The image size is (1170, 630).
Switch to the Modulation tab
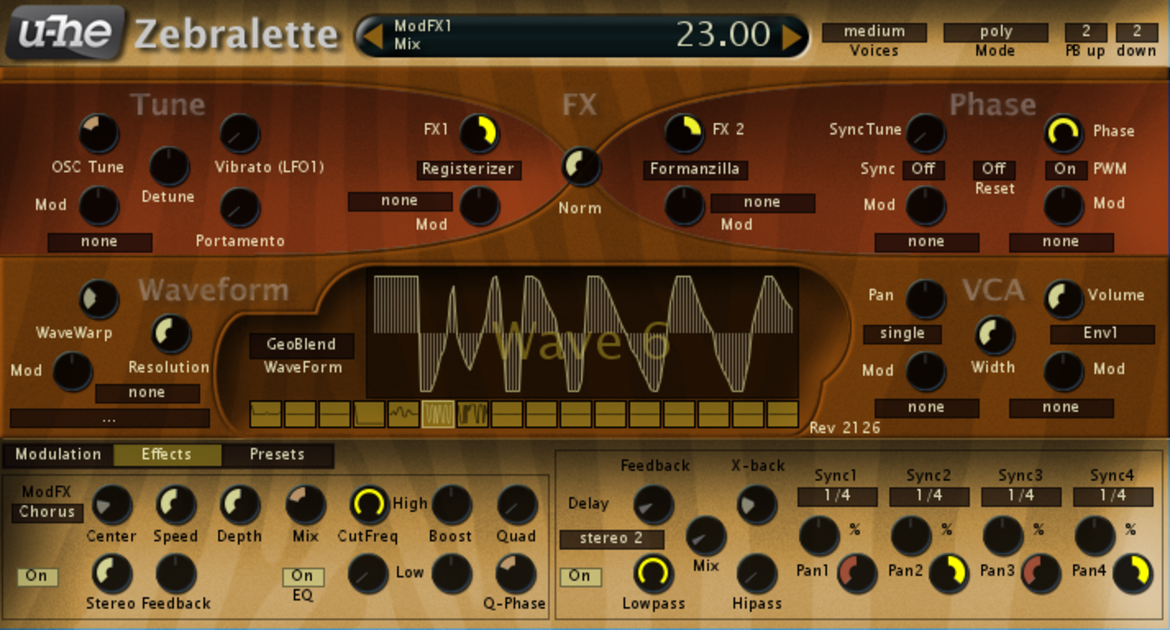[x=58, y=455]
